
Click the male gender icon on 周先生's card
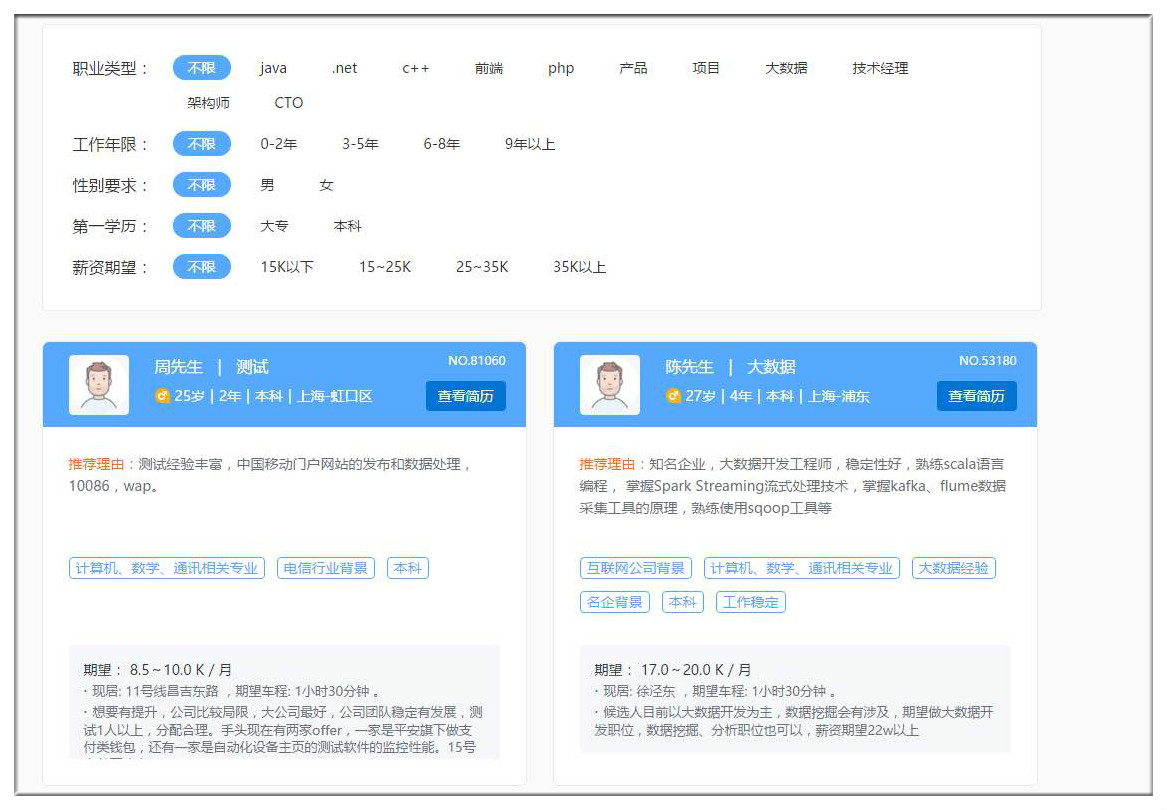[162, 396]
